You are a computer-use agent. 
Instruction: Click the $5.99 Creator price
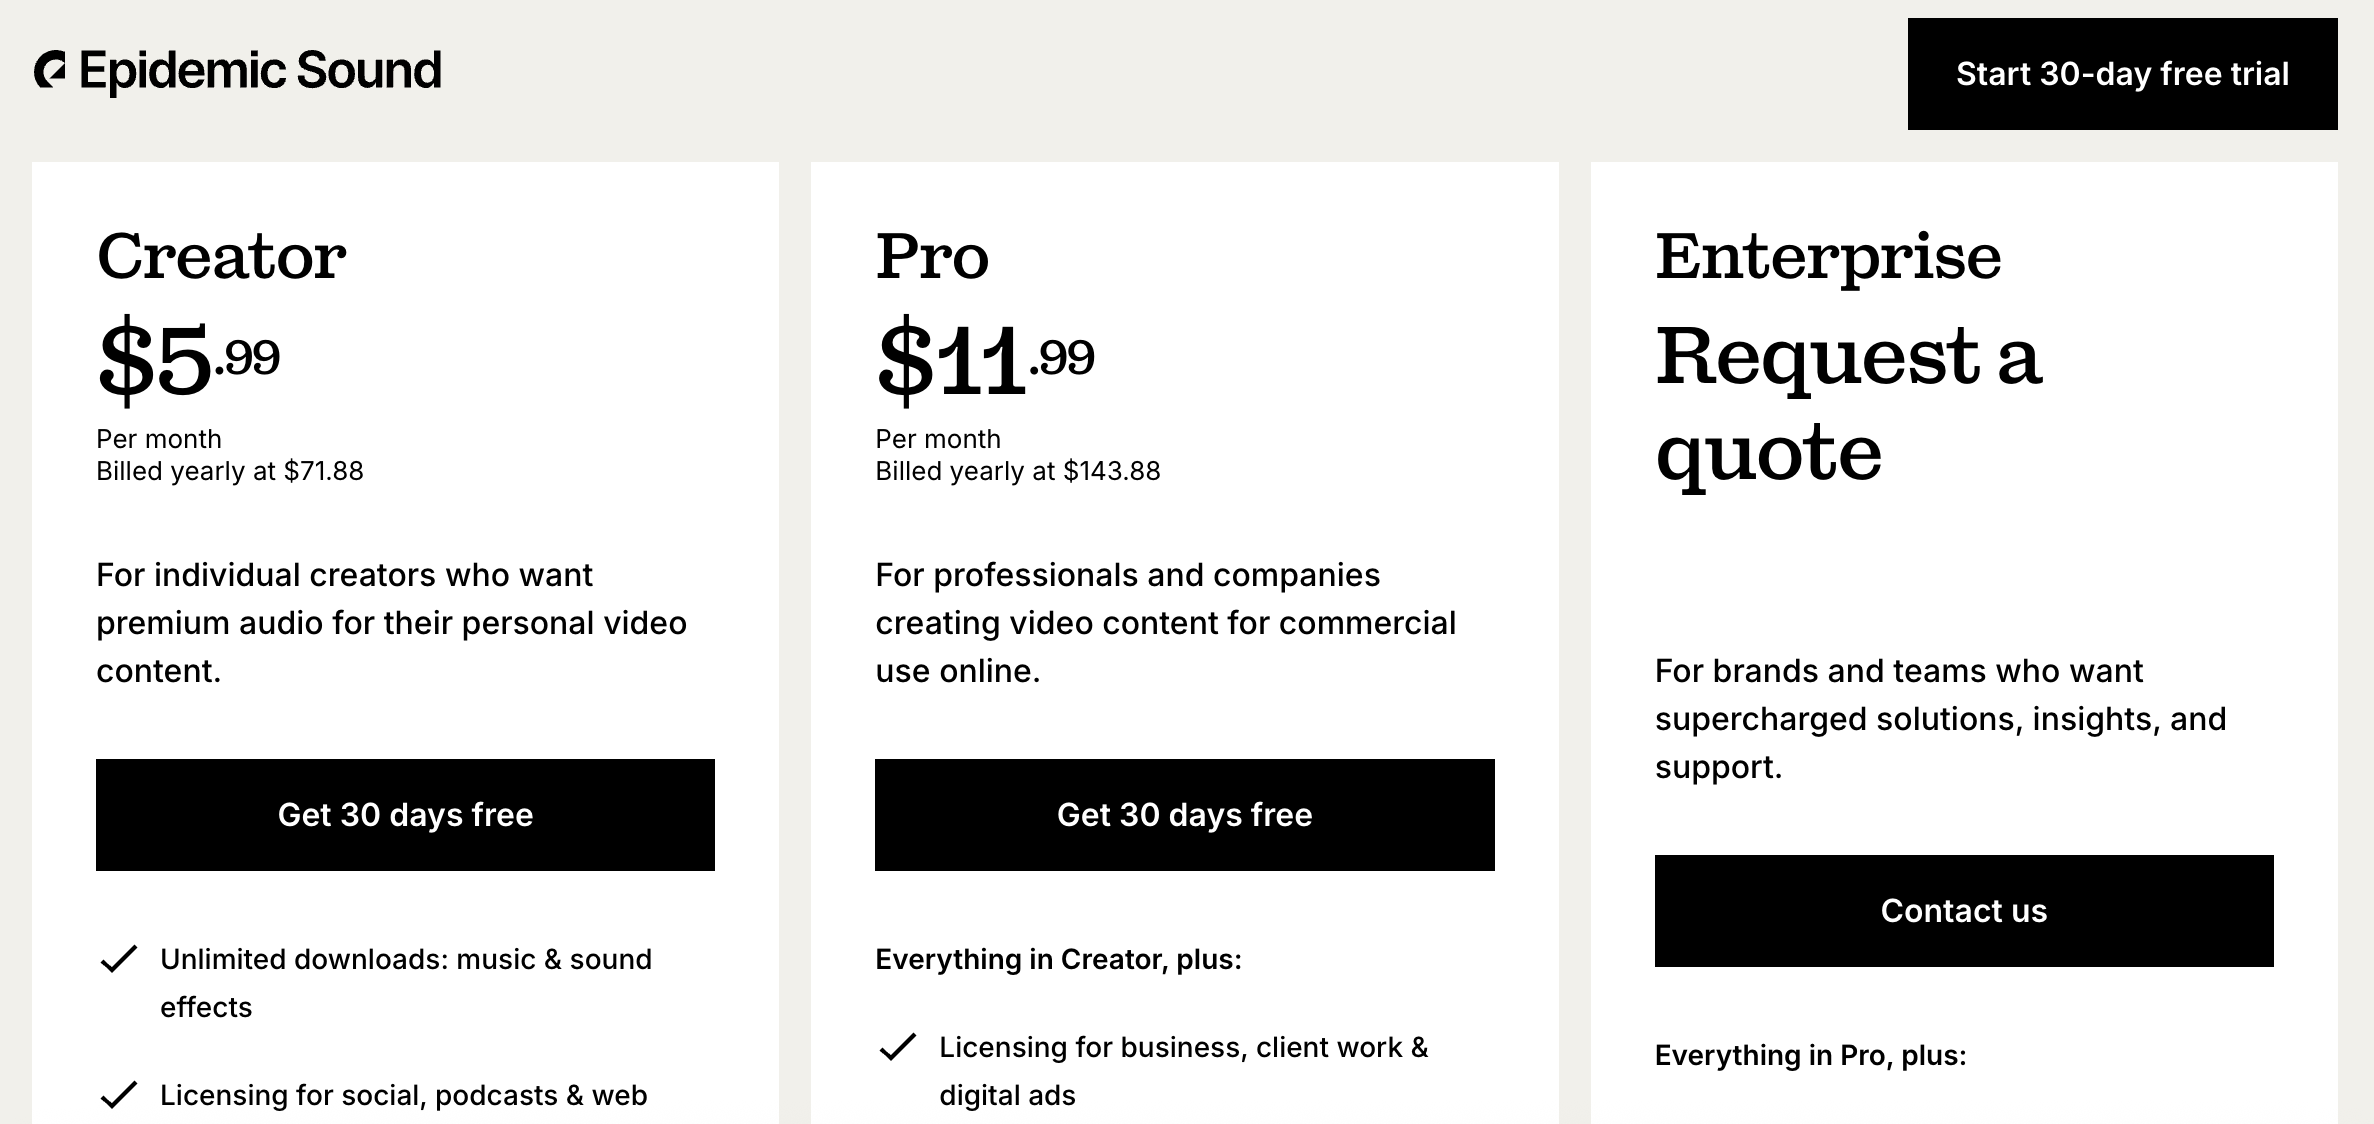coord(188,358)
